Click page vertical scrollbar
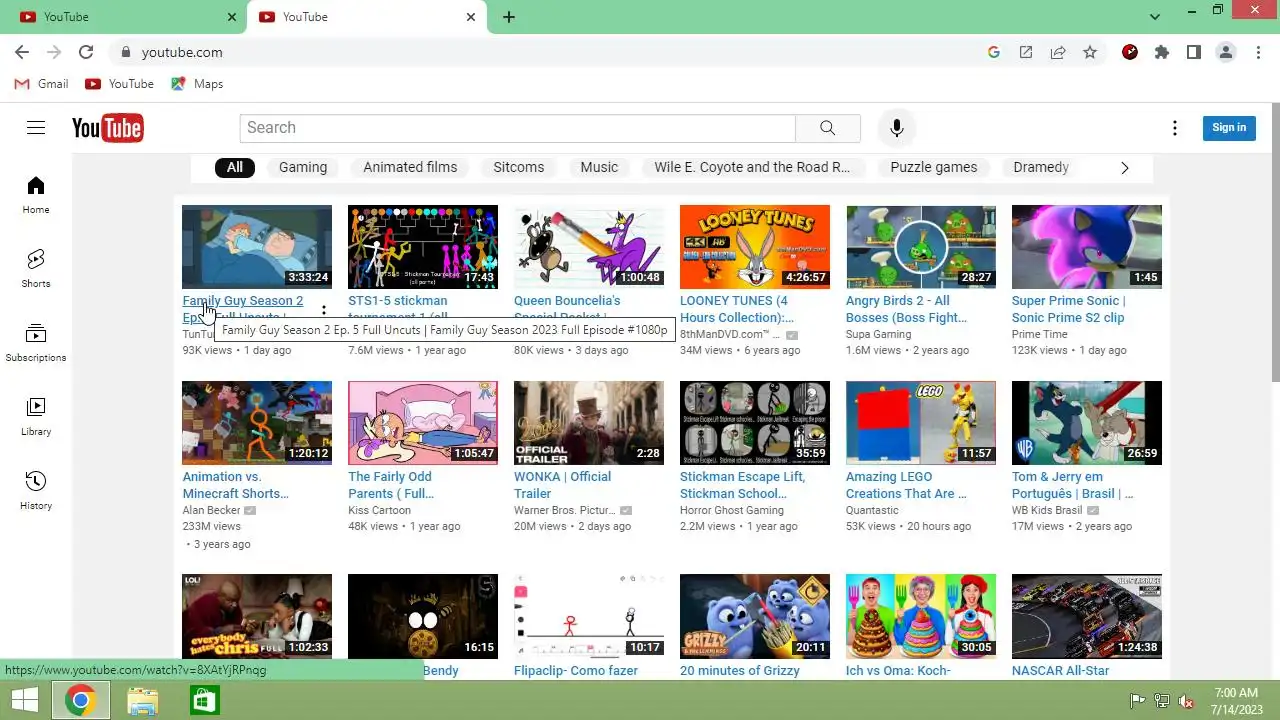Viewport: 1280px width, 720px height. coord(1275,240)
